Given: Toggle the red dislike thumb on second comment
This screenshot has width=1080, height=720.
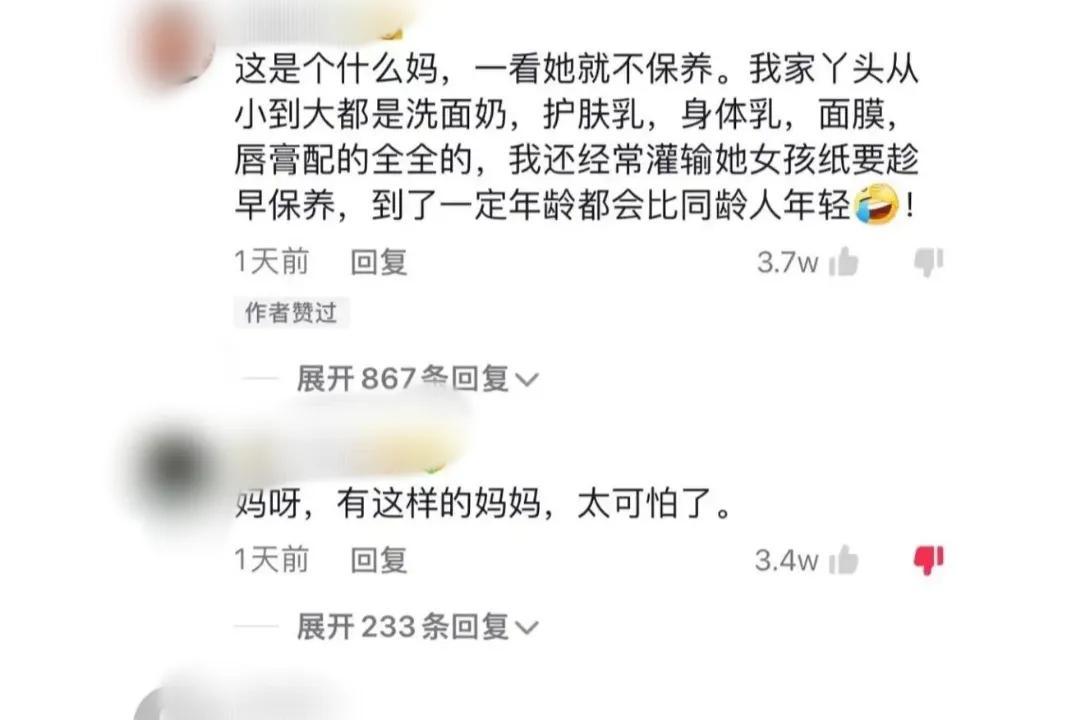Looking at the screenshot, I should click(x=928, y=560).
